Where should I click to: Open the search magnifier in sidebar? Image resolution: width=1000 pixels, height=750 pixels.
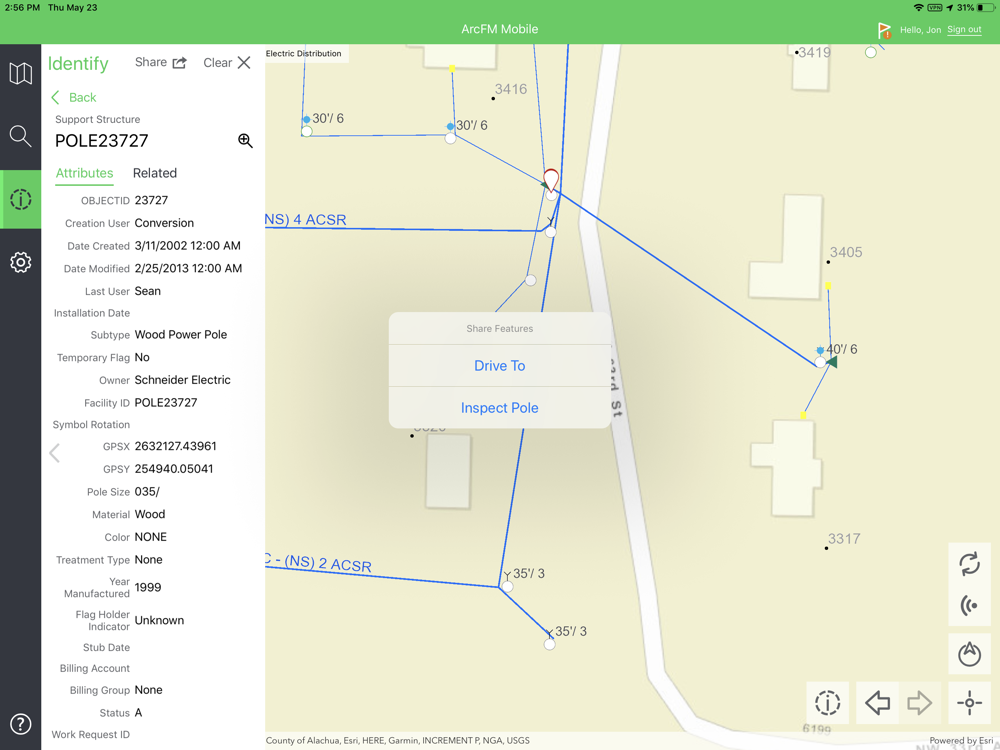(x=20, y=136)
